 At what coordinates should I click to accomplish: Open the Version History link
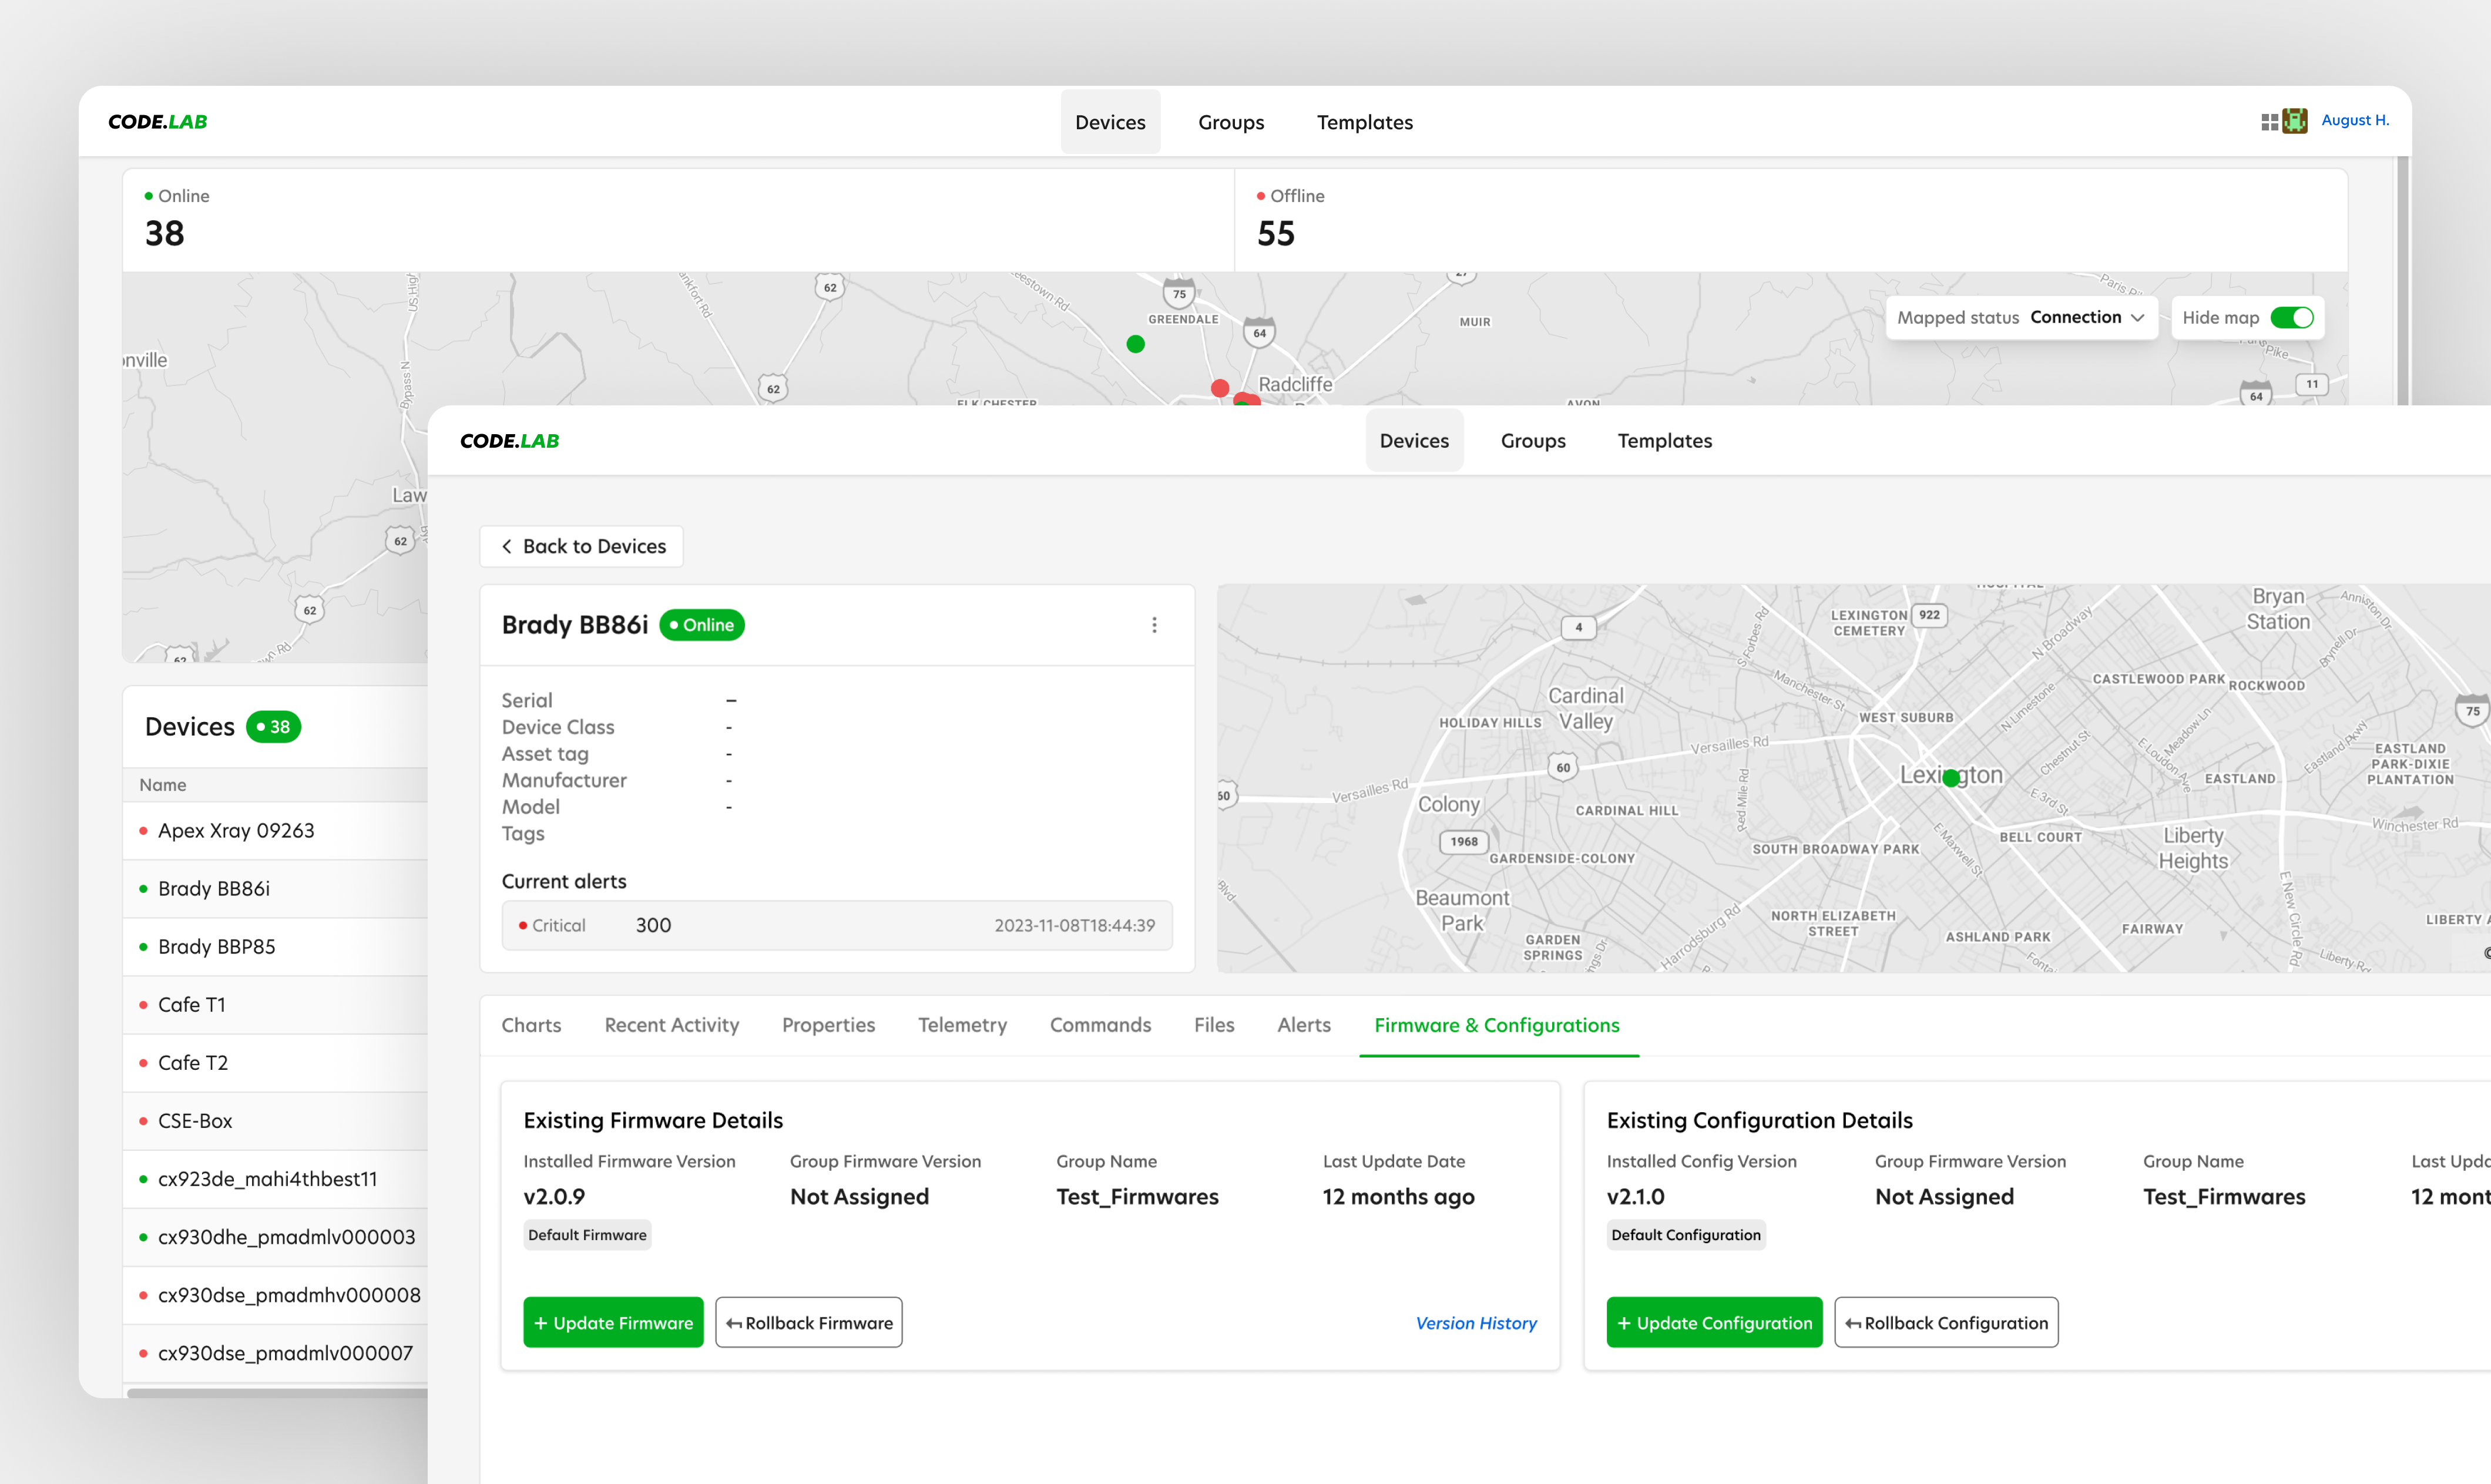tap(1476, 1322)
